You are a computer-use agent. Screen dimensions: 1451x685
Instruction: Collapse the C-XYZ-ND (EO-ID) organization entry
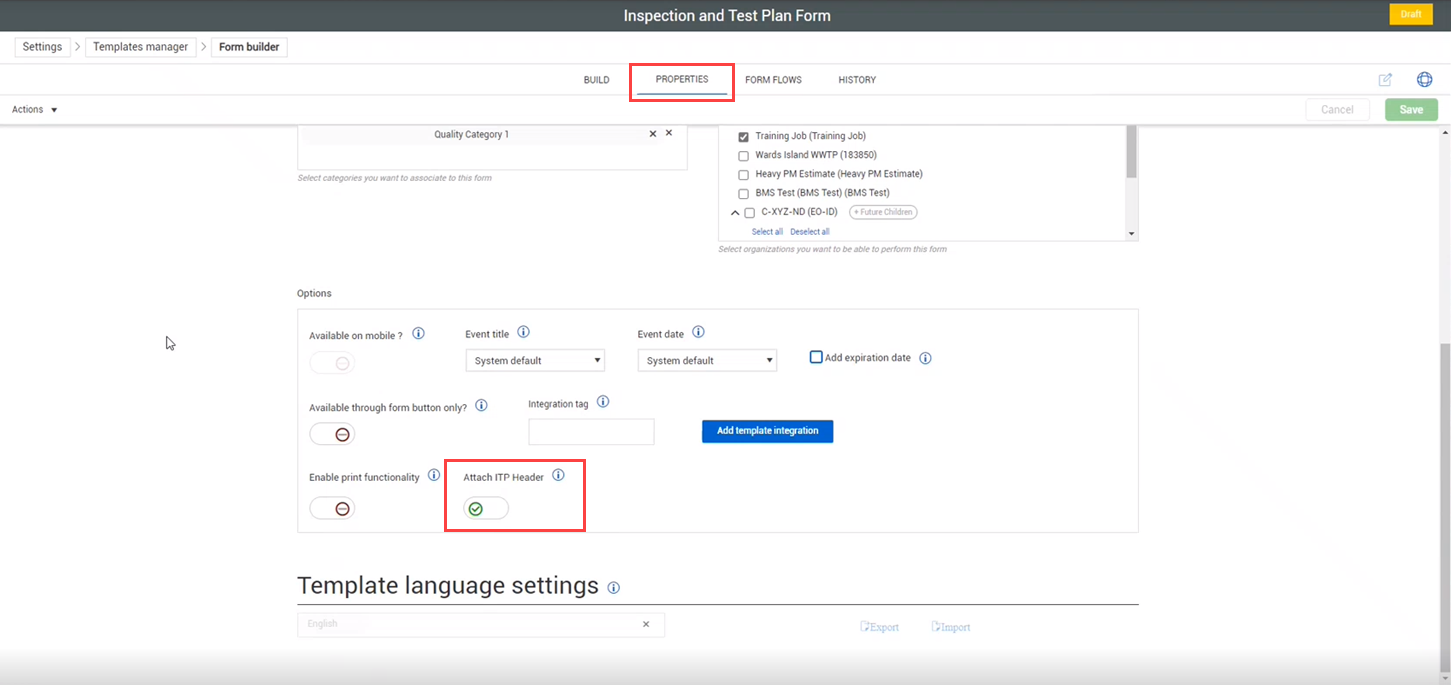pyautogui.click(x=735, y=212)
